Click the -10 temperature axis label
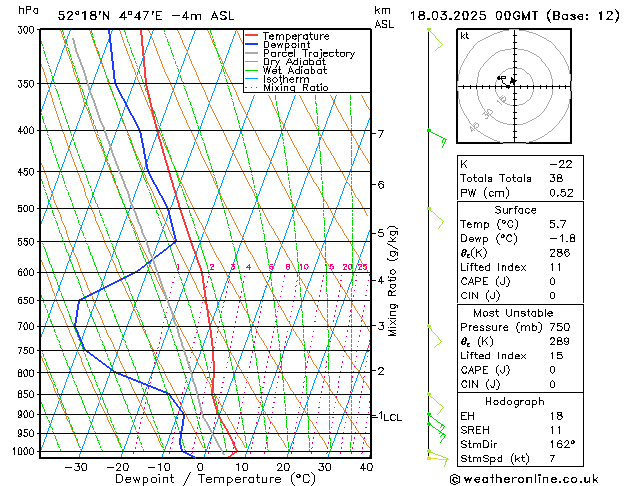The image size is (629, 486). pyautogui.click(x=159, y=467)
